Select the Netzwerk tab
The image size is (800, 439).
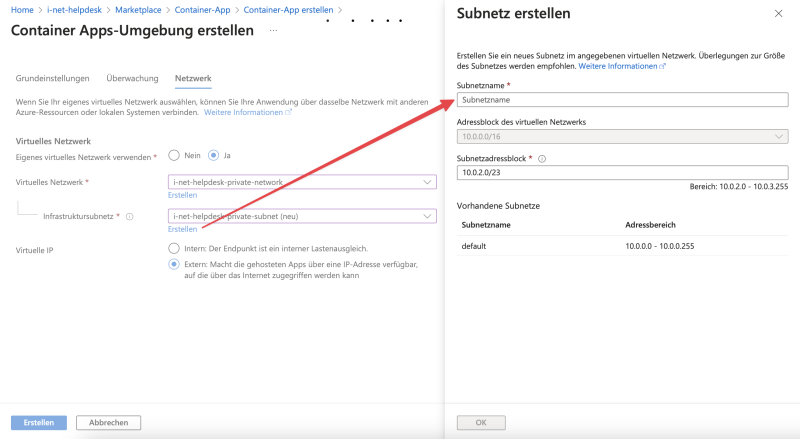[x=193, y=78]
